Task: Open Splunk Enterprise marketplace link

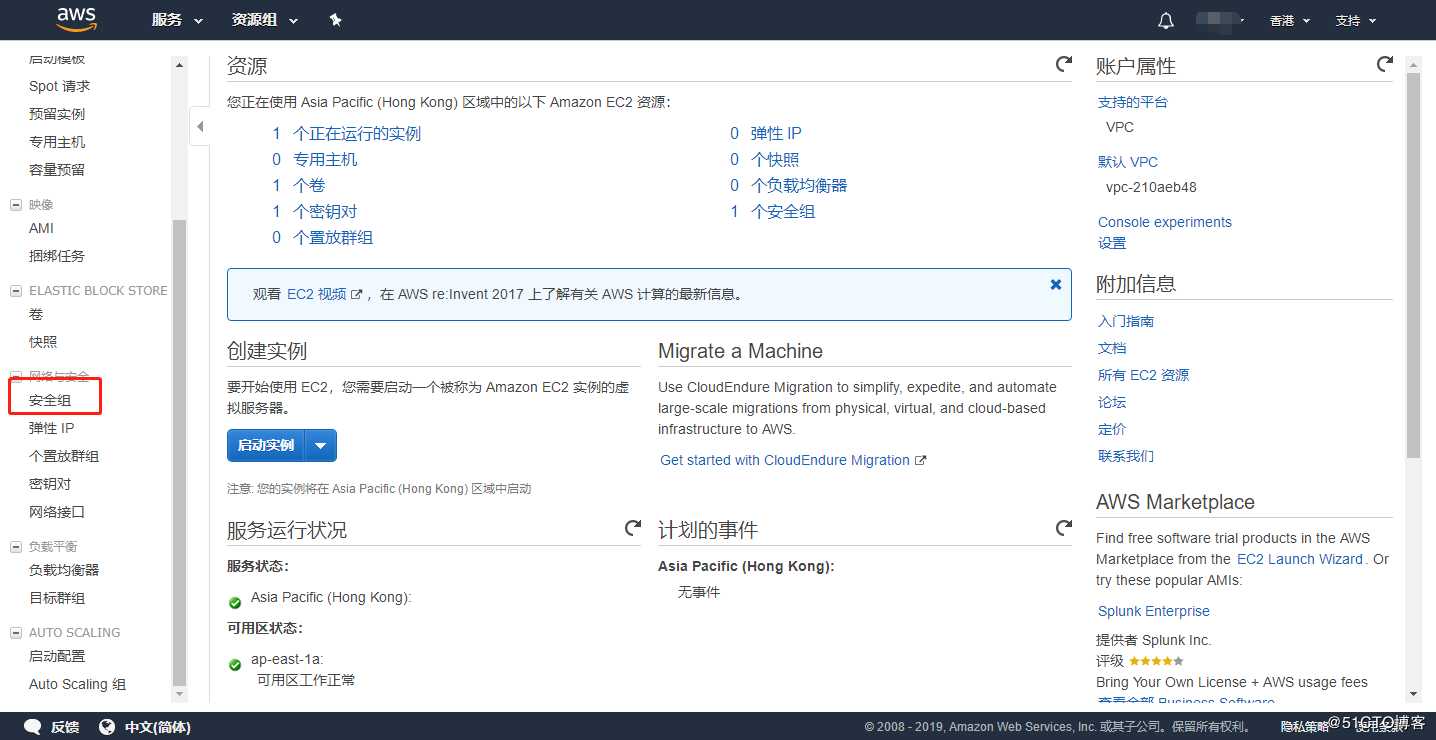Action: (x=1154, y=611)
